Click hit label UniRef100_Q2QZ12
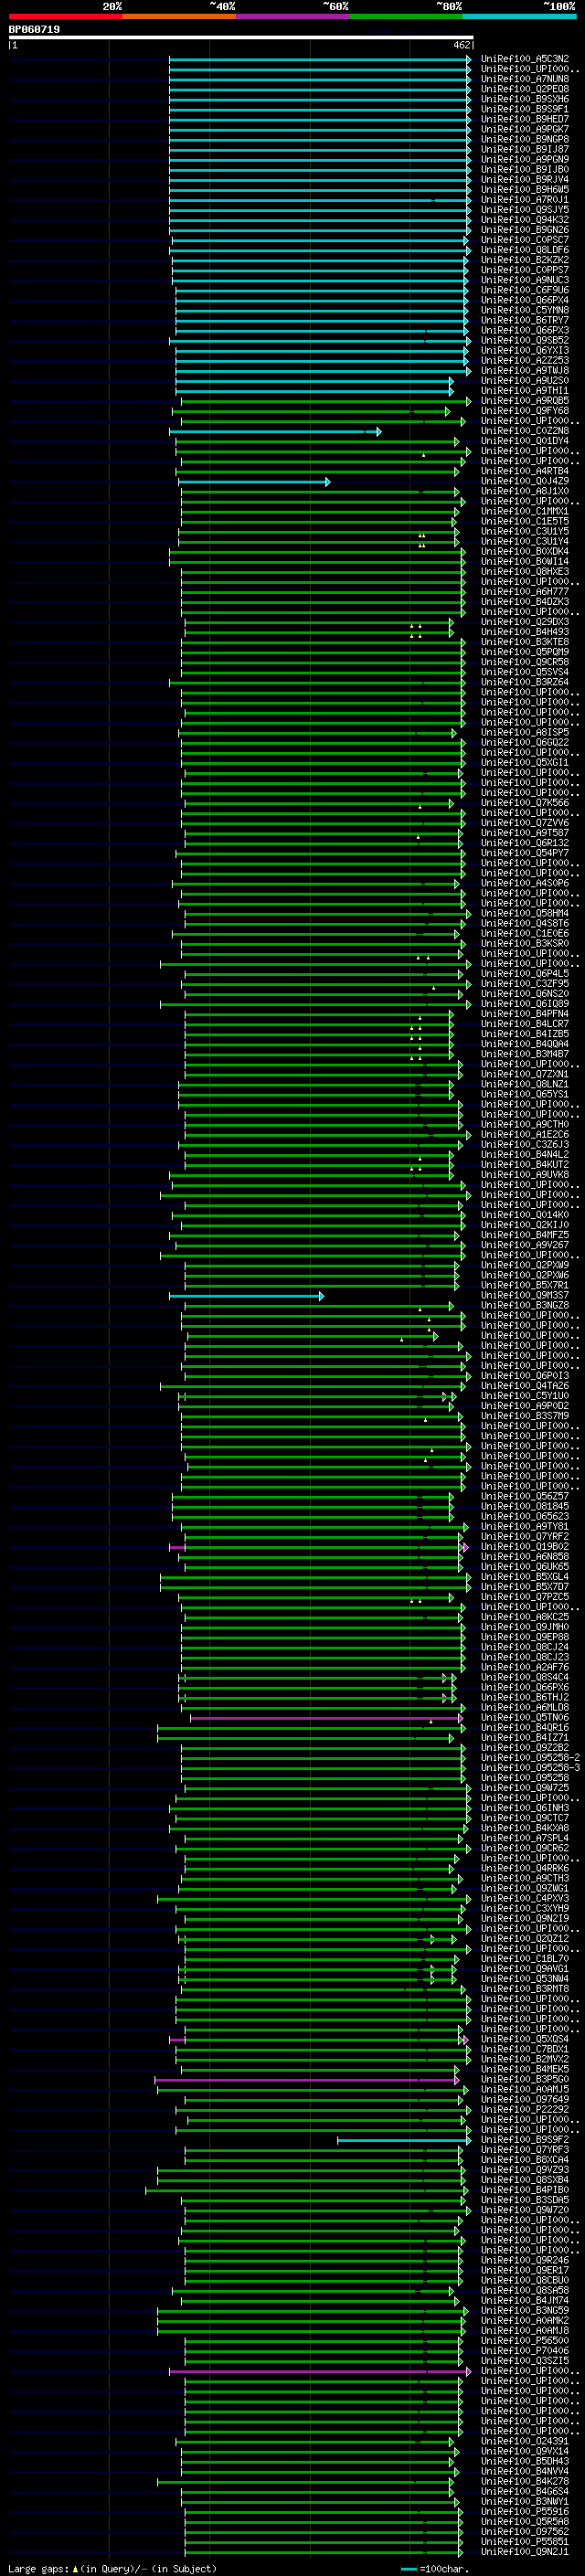This screenshot has height=2576, width=585. click(525, 1938)
